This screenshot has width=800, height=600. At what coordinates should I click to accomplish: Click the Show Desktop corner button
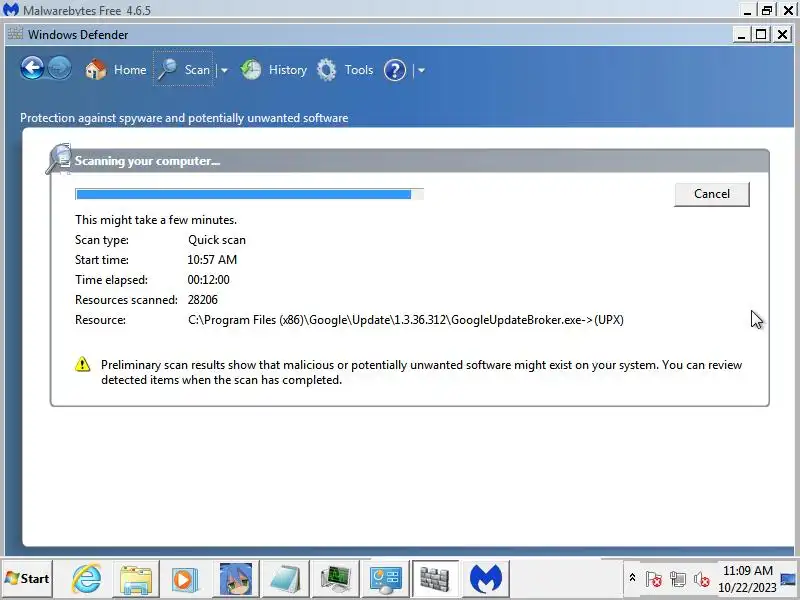click(789, 579)
